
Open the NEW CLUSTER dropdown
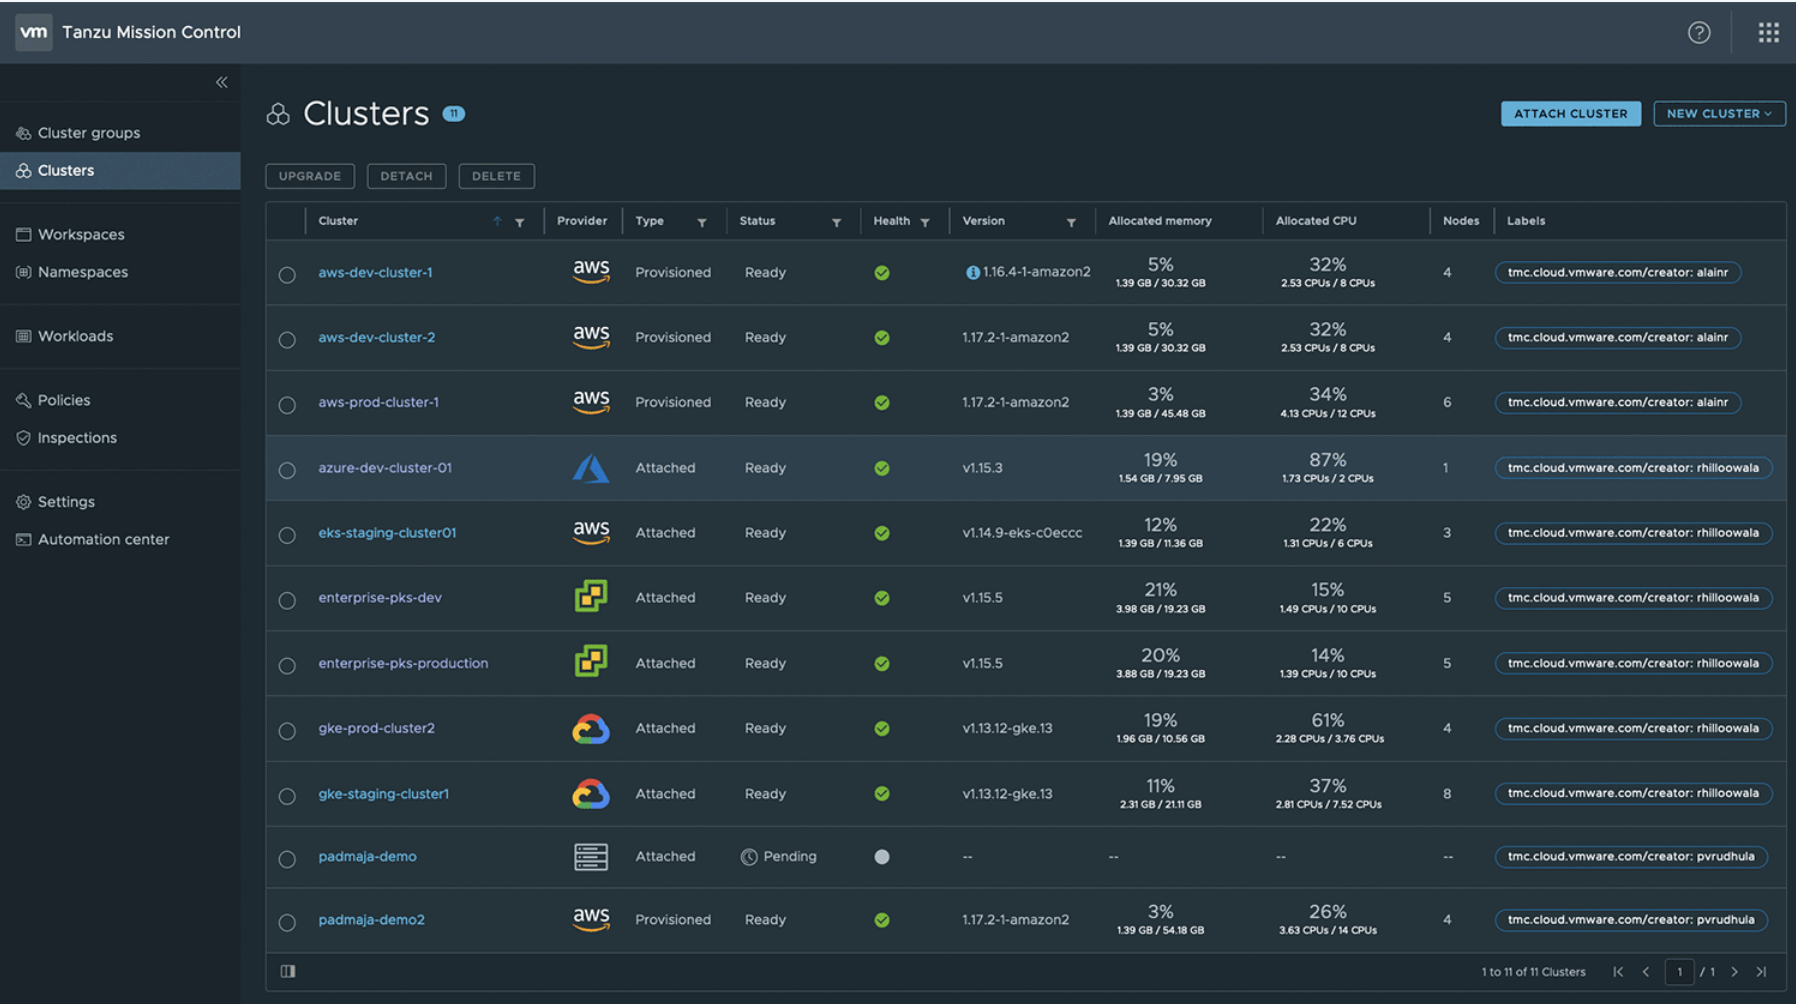coord(1719,113)
